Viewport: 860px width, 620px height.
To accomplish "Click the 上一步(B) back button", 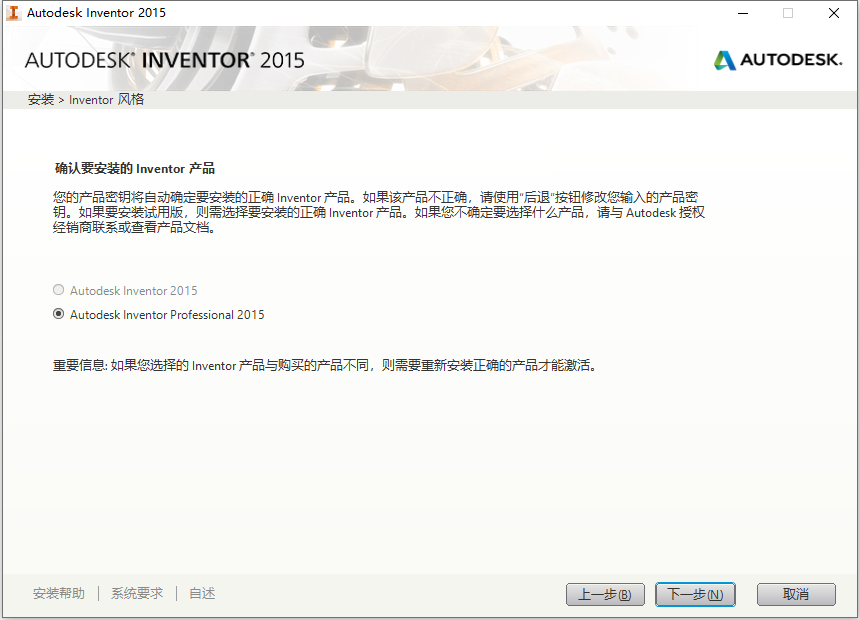I will 605,594.
